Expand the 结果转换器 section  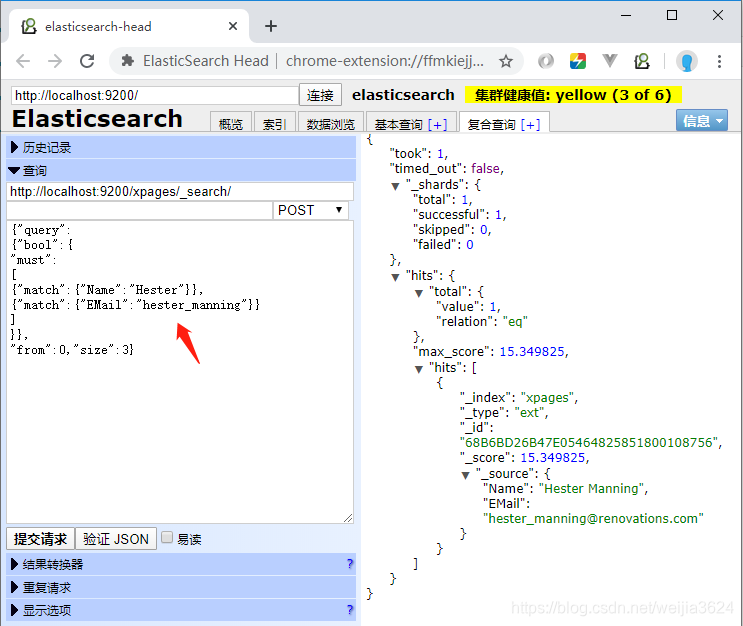pyautogui.click(x=181, y=564)
